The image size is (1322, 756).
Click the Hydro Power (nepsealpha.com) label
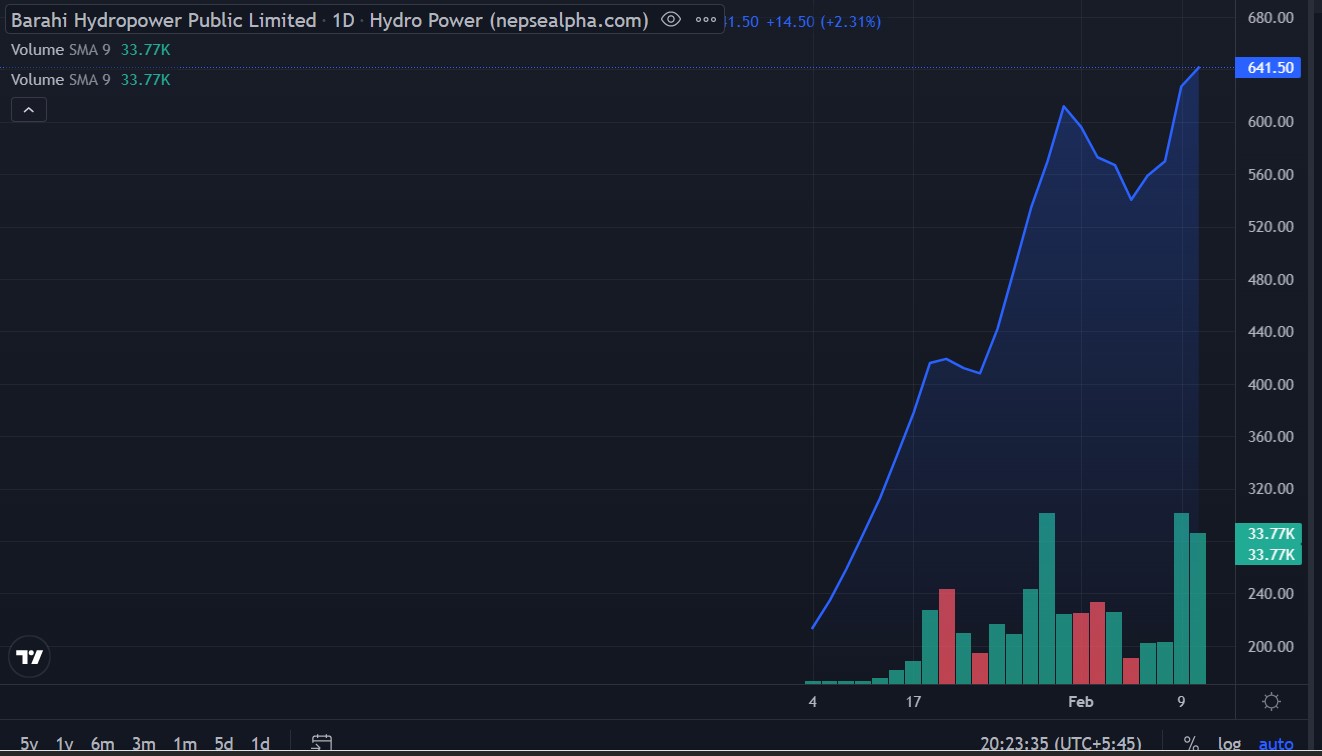pos(509,20)
